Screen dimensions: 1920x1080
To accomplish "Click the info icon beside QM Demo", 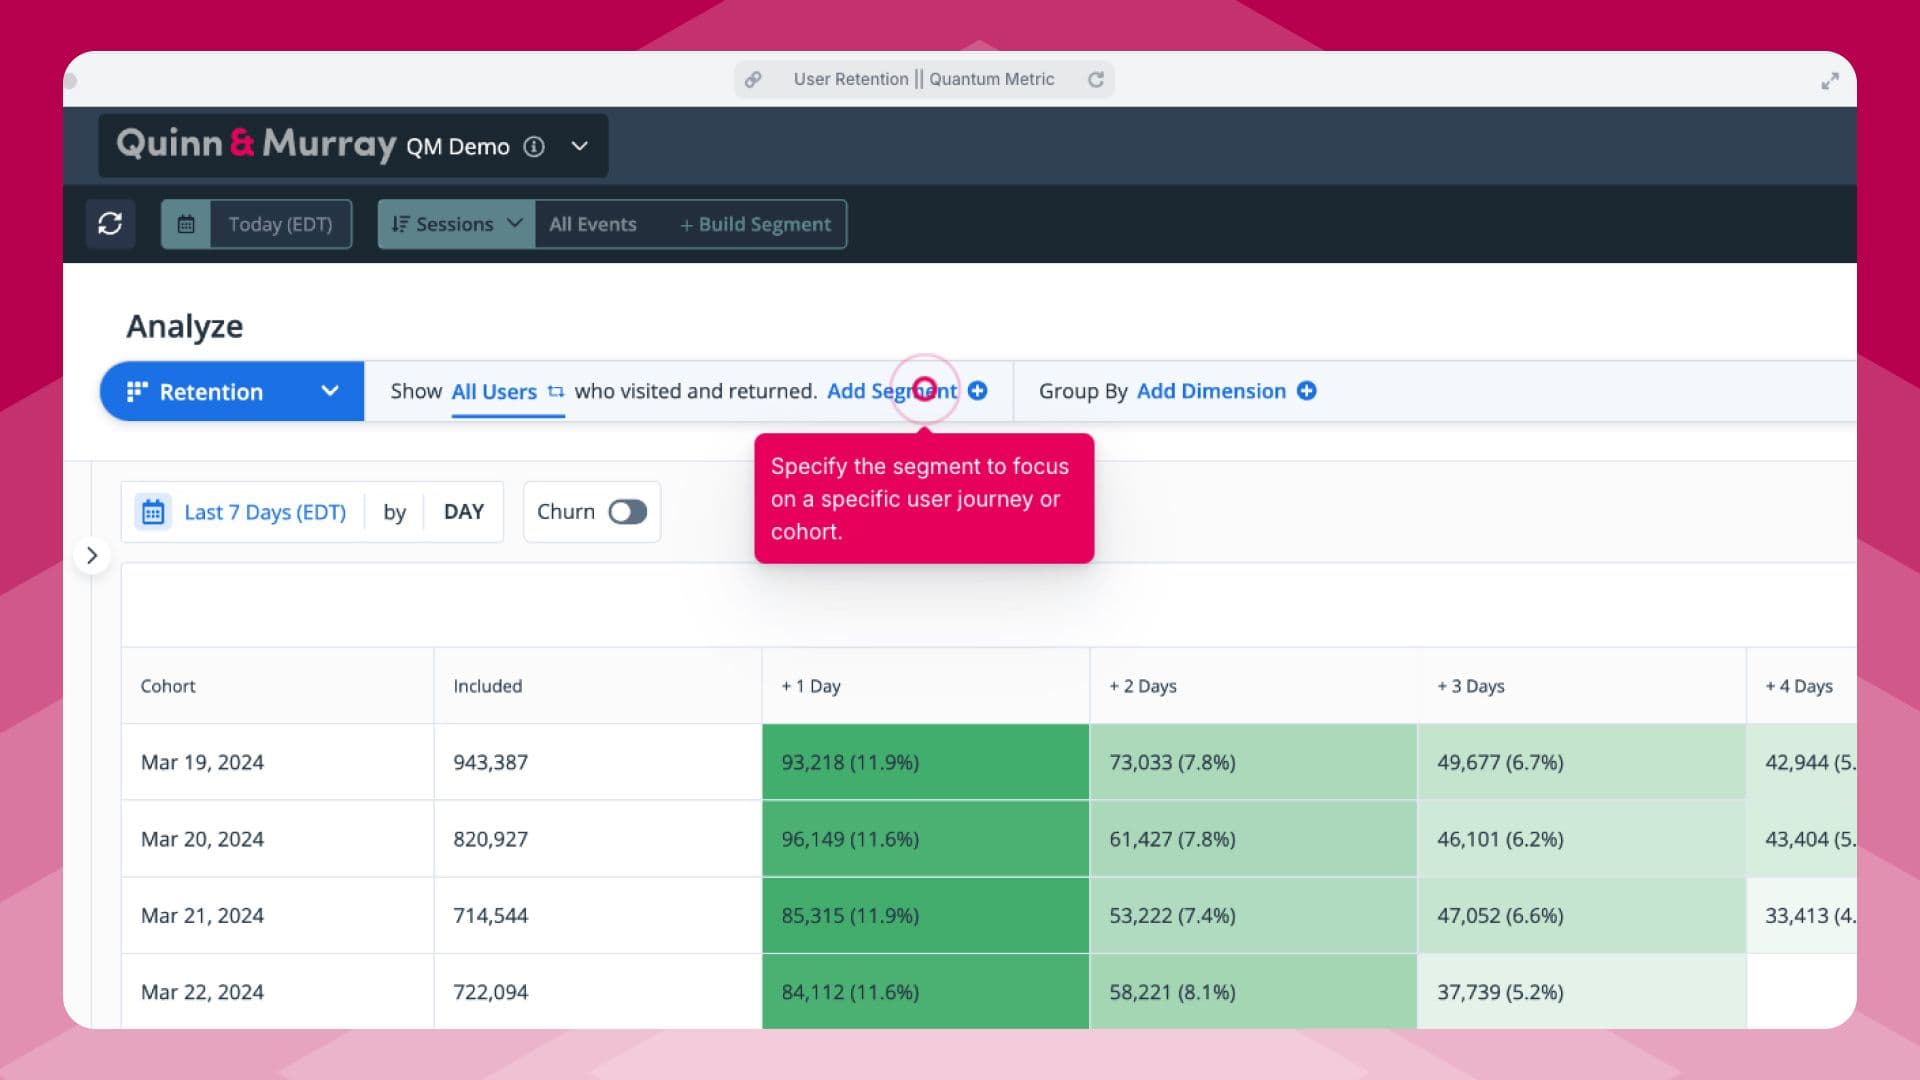I will pos(534,146).
